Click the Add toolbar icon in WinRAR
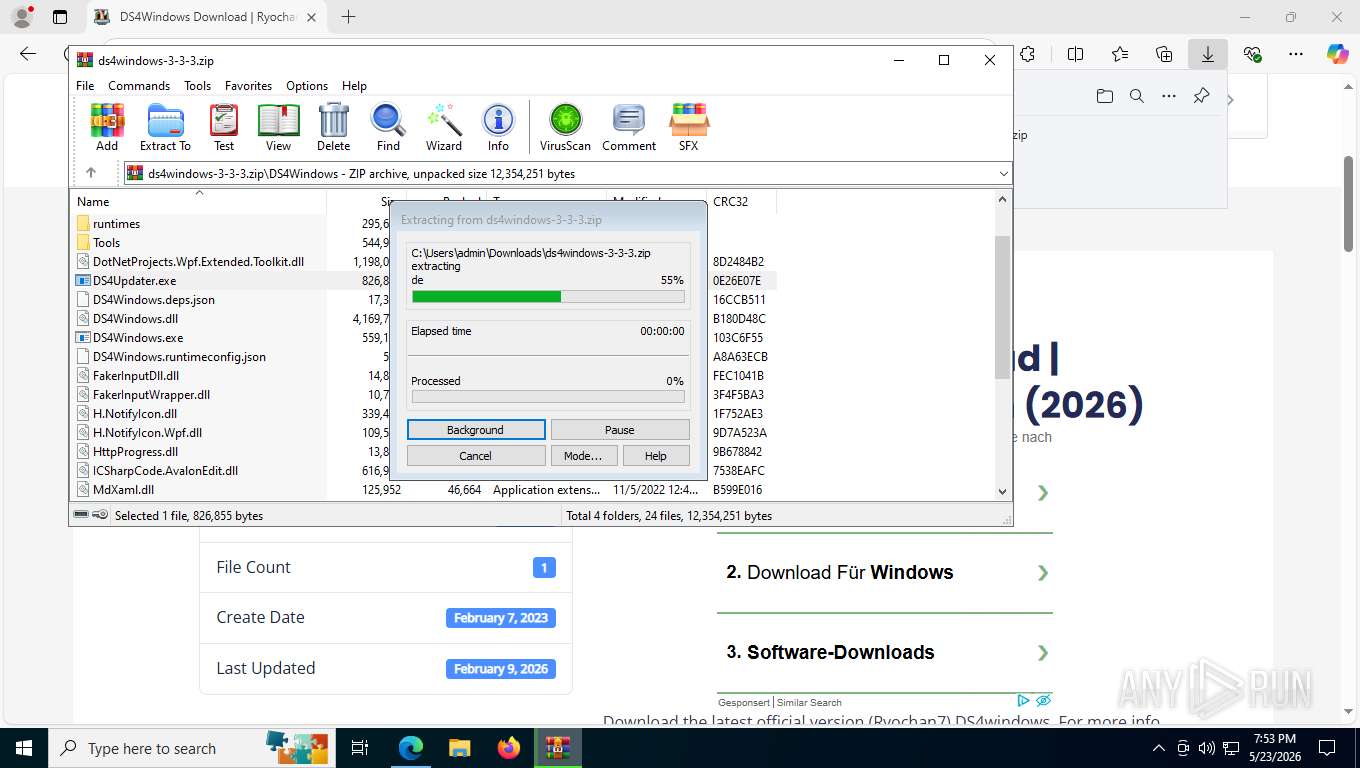The height and width of the screenshot is (768, 1360). click(x=107, y=126)
